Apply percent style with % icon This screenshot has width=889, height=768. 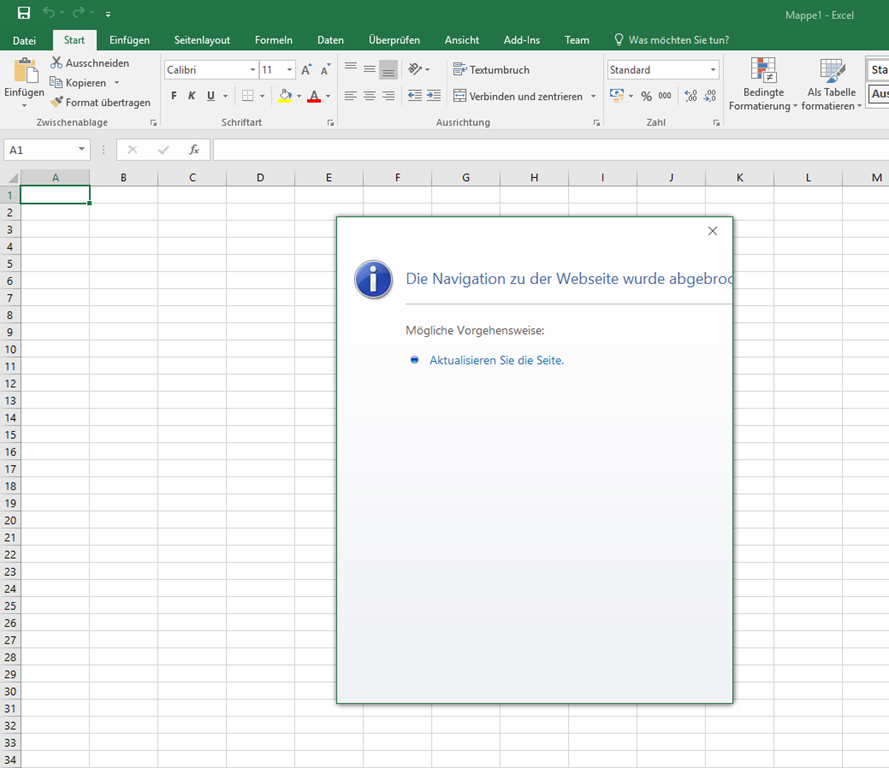click(646, 96)
